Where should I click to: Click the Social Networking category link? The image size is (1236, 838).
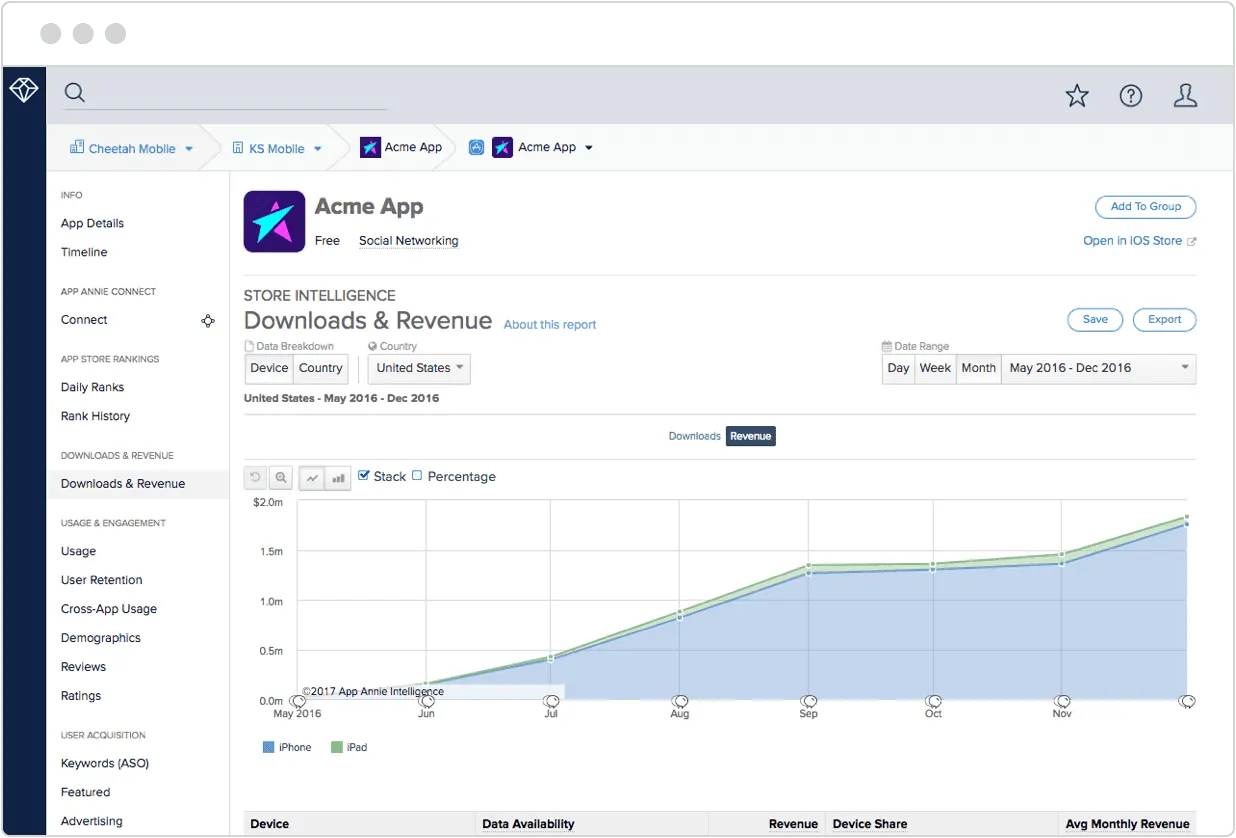coord(408,241)
